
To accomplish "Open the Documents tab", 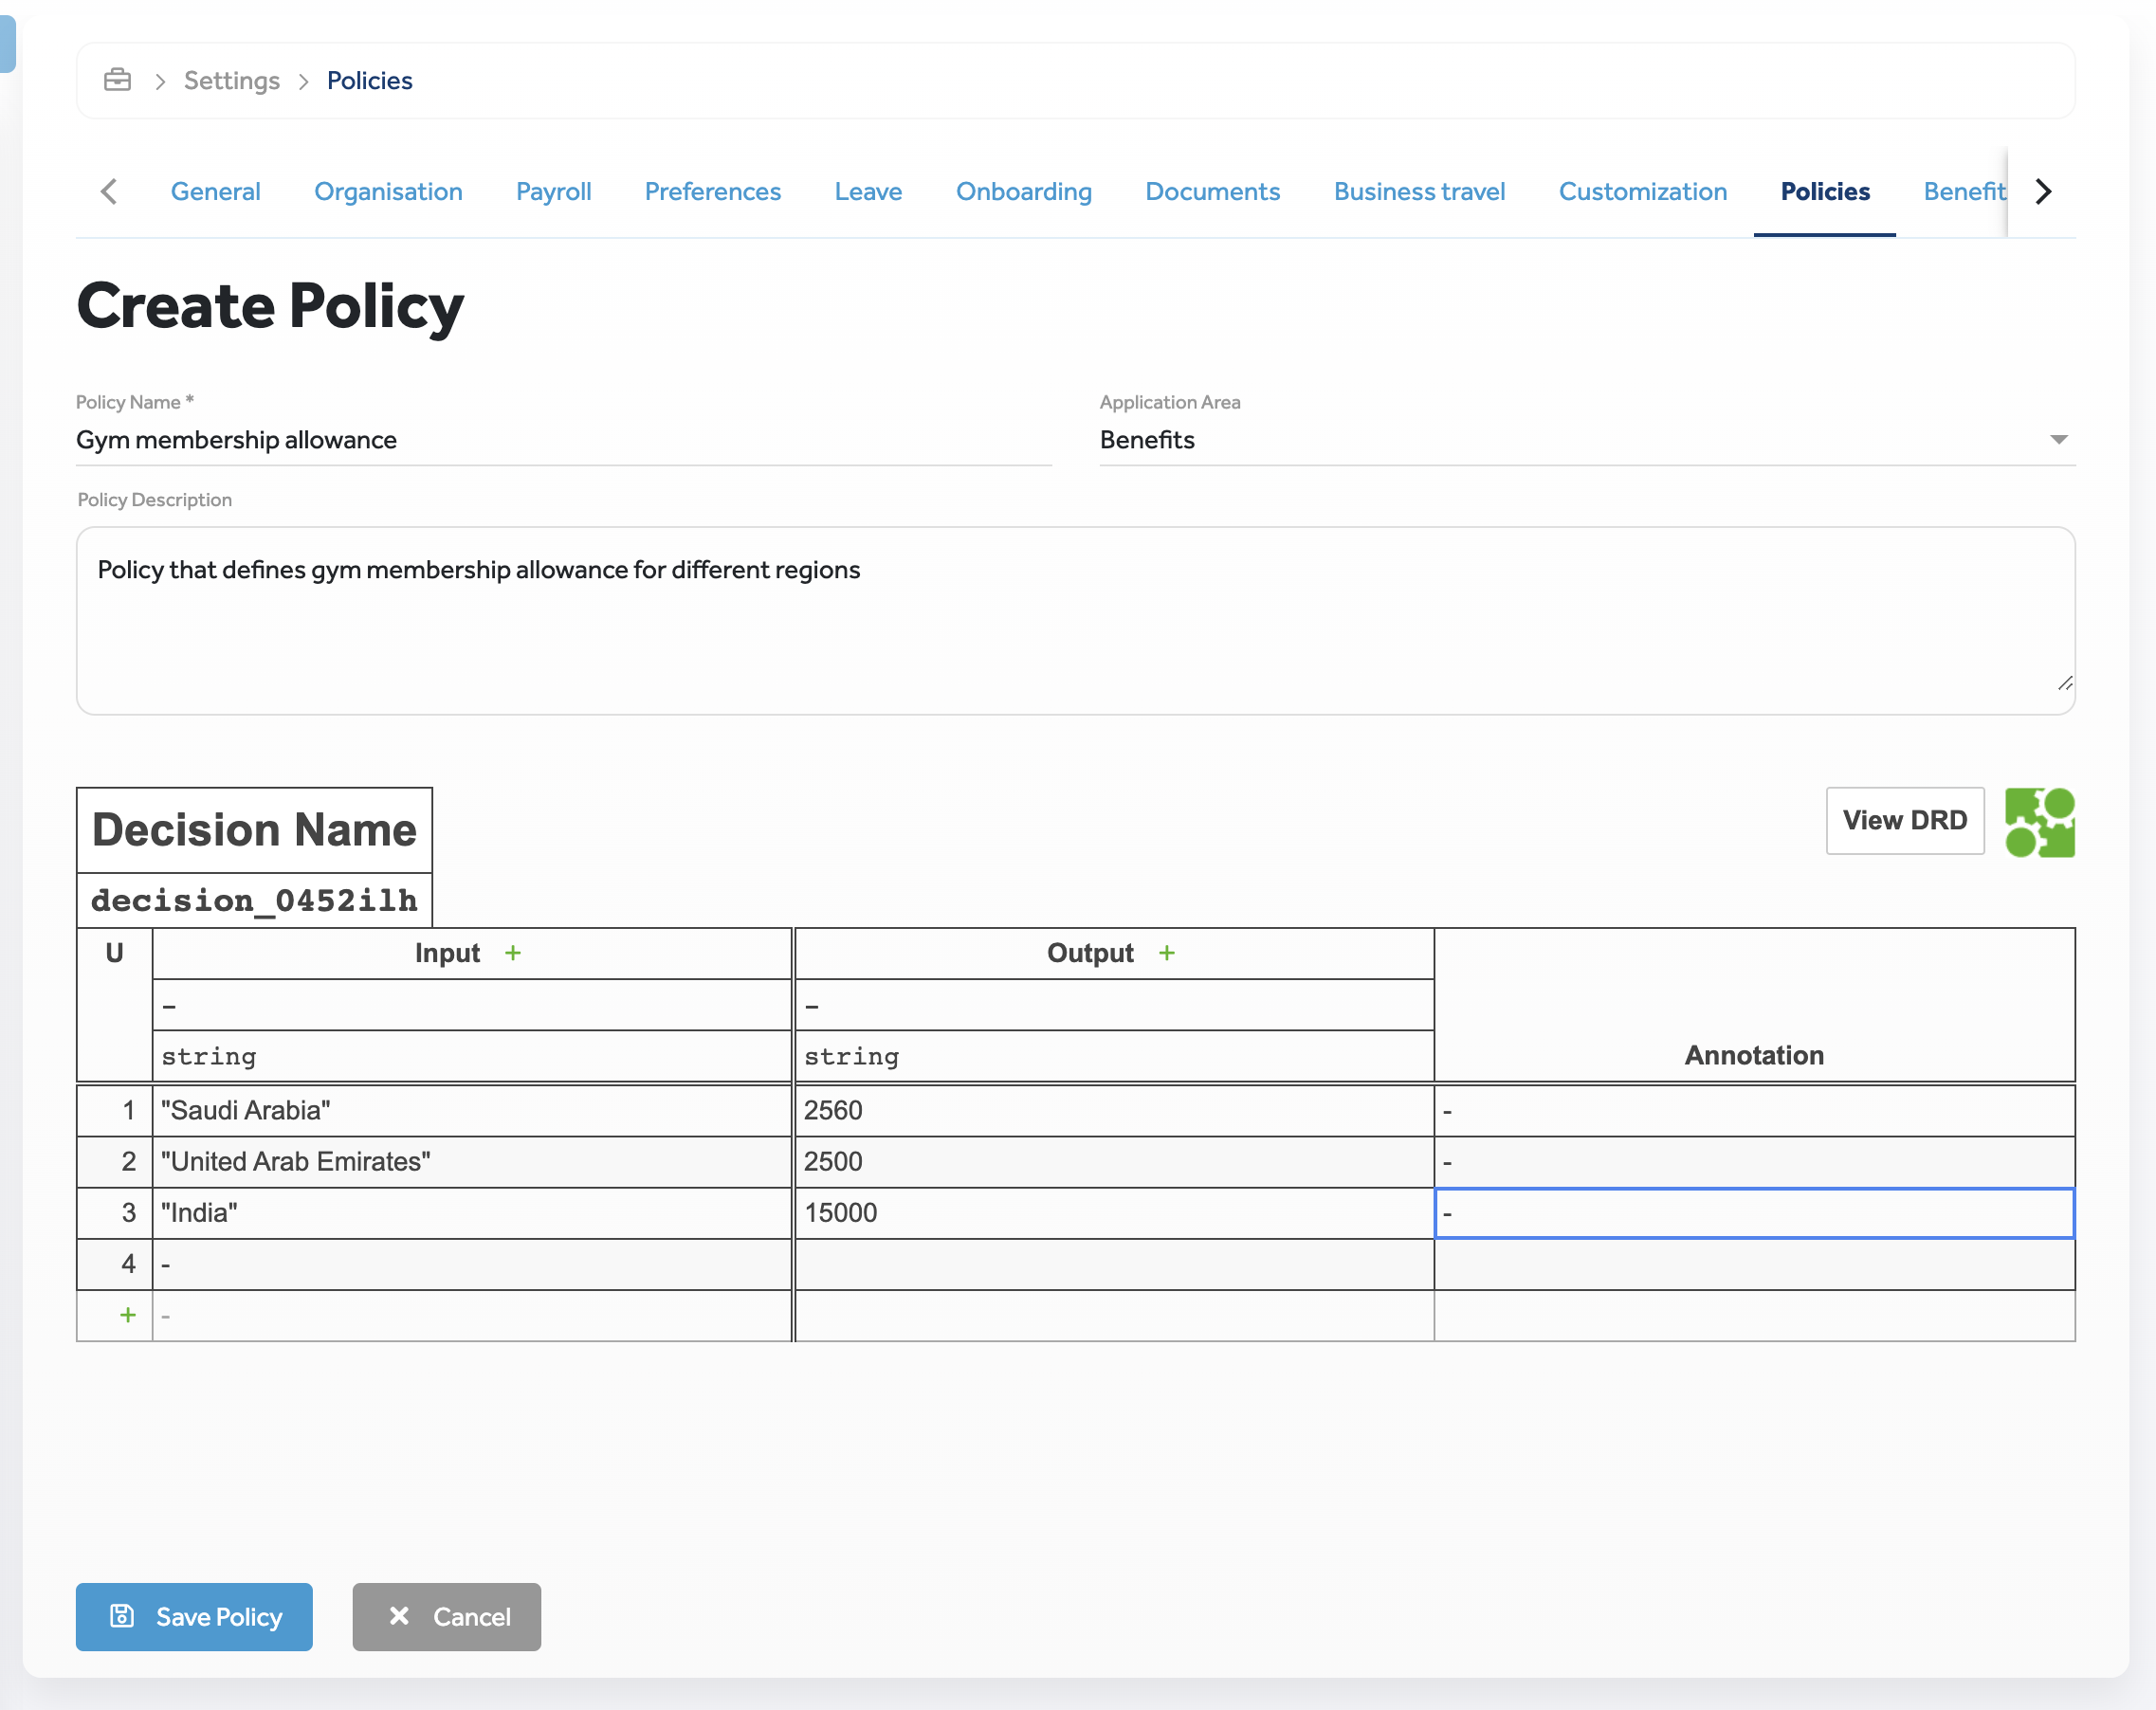I will (x=1212, y=191).
